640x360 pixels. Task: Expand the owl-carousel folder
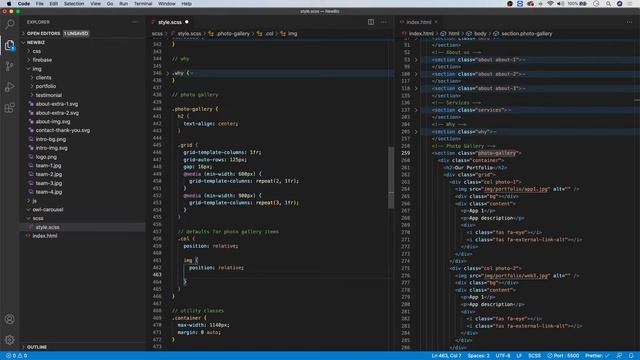tap(48, 209)
